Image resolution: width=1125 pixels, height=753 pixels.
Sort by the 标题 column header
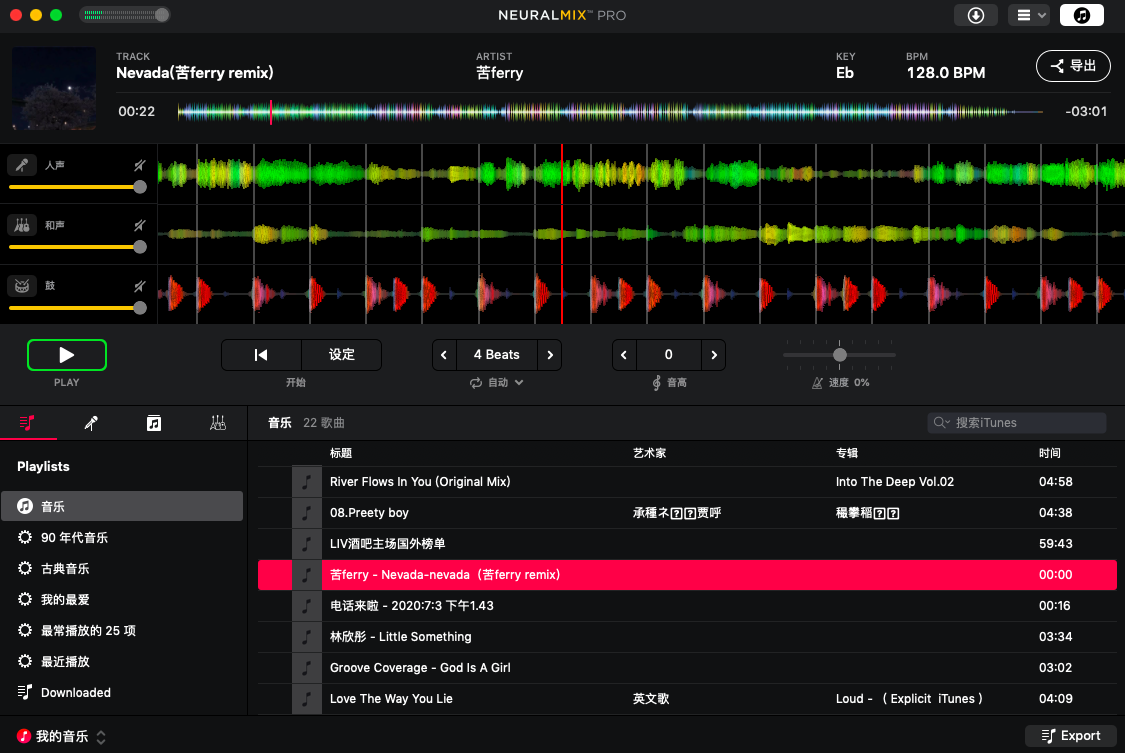coord(341,453)
